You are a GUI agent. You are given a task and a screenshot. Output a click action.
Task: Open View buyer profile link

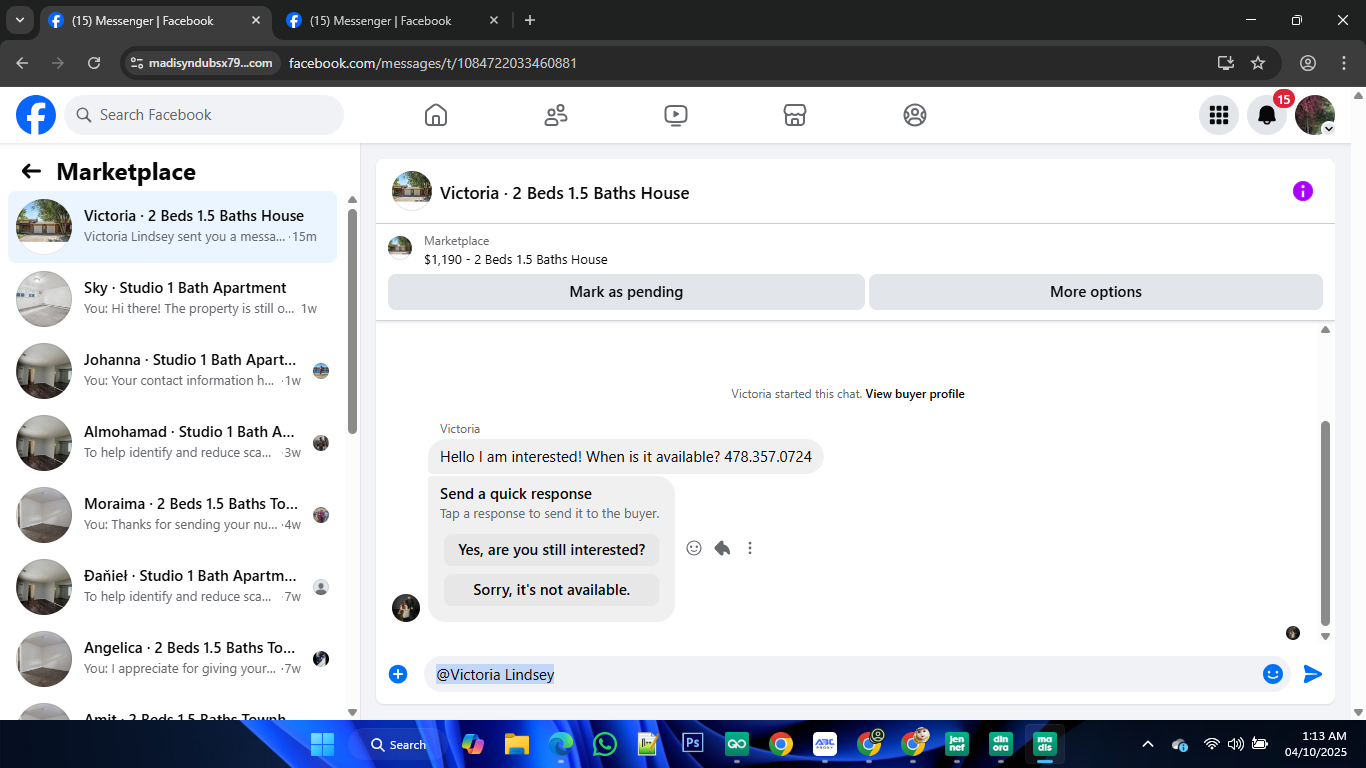tap(915, 394)
